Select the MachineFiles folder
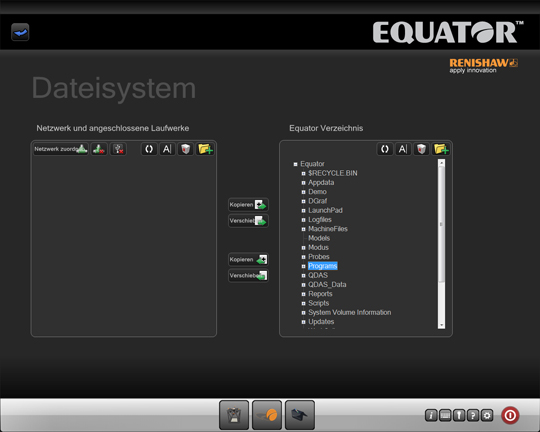The image size is (540, 432). tap(328, 229)
